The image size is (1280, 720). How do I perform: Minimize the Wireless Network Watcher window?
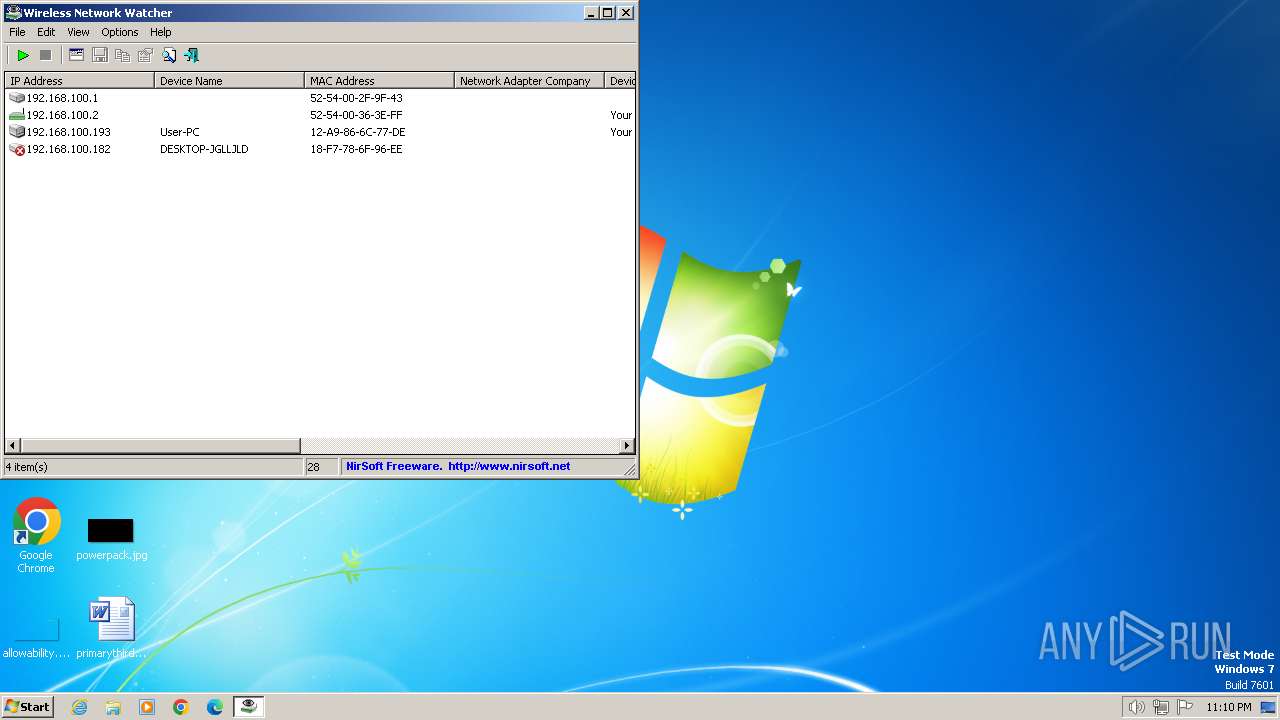tap(591, 13)
